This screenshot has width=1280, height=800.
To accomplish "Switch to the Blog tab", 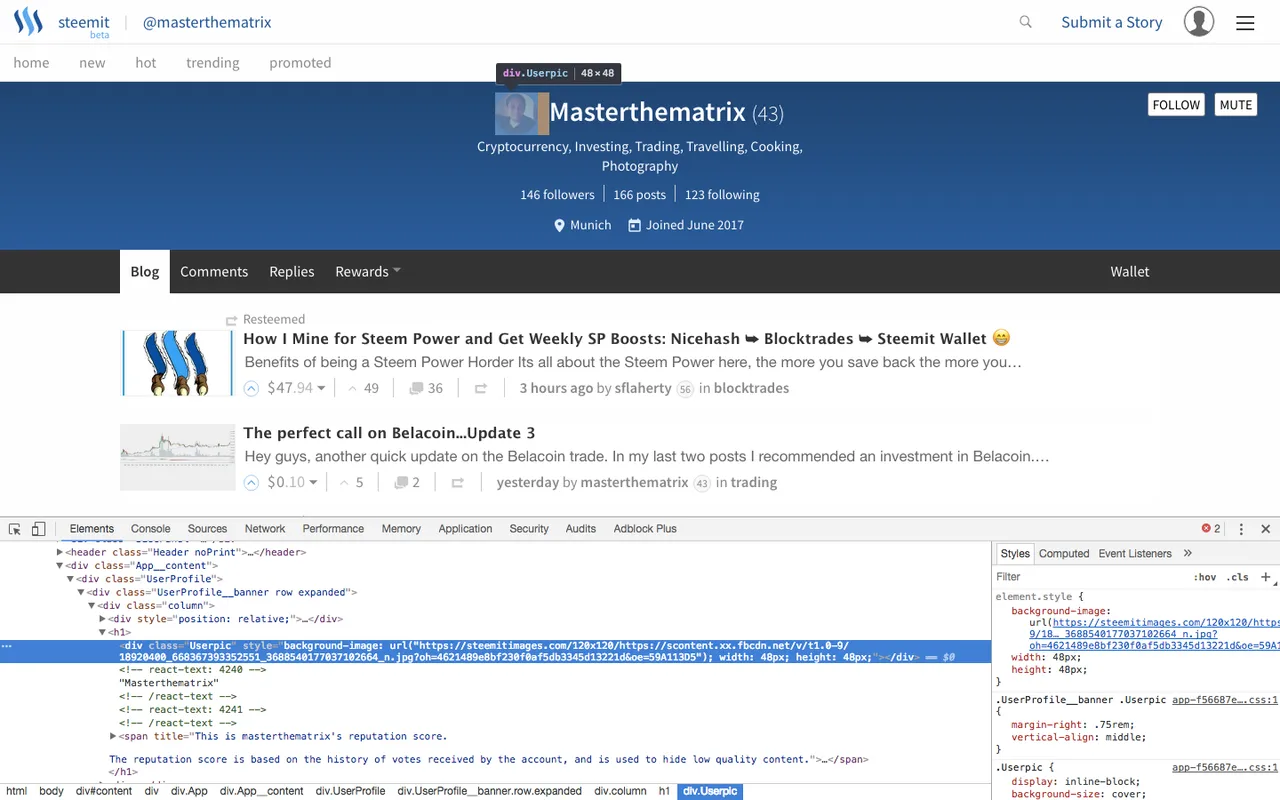I will [x=145, y=271].
